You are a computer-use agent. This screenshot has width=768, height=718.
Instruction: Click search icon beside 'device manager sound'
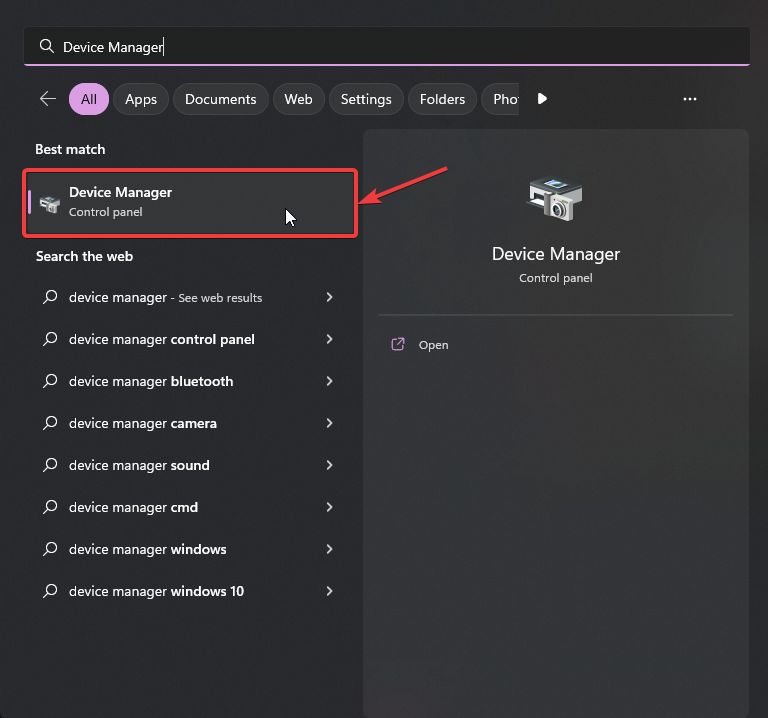click(x=50, y=465)
